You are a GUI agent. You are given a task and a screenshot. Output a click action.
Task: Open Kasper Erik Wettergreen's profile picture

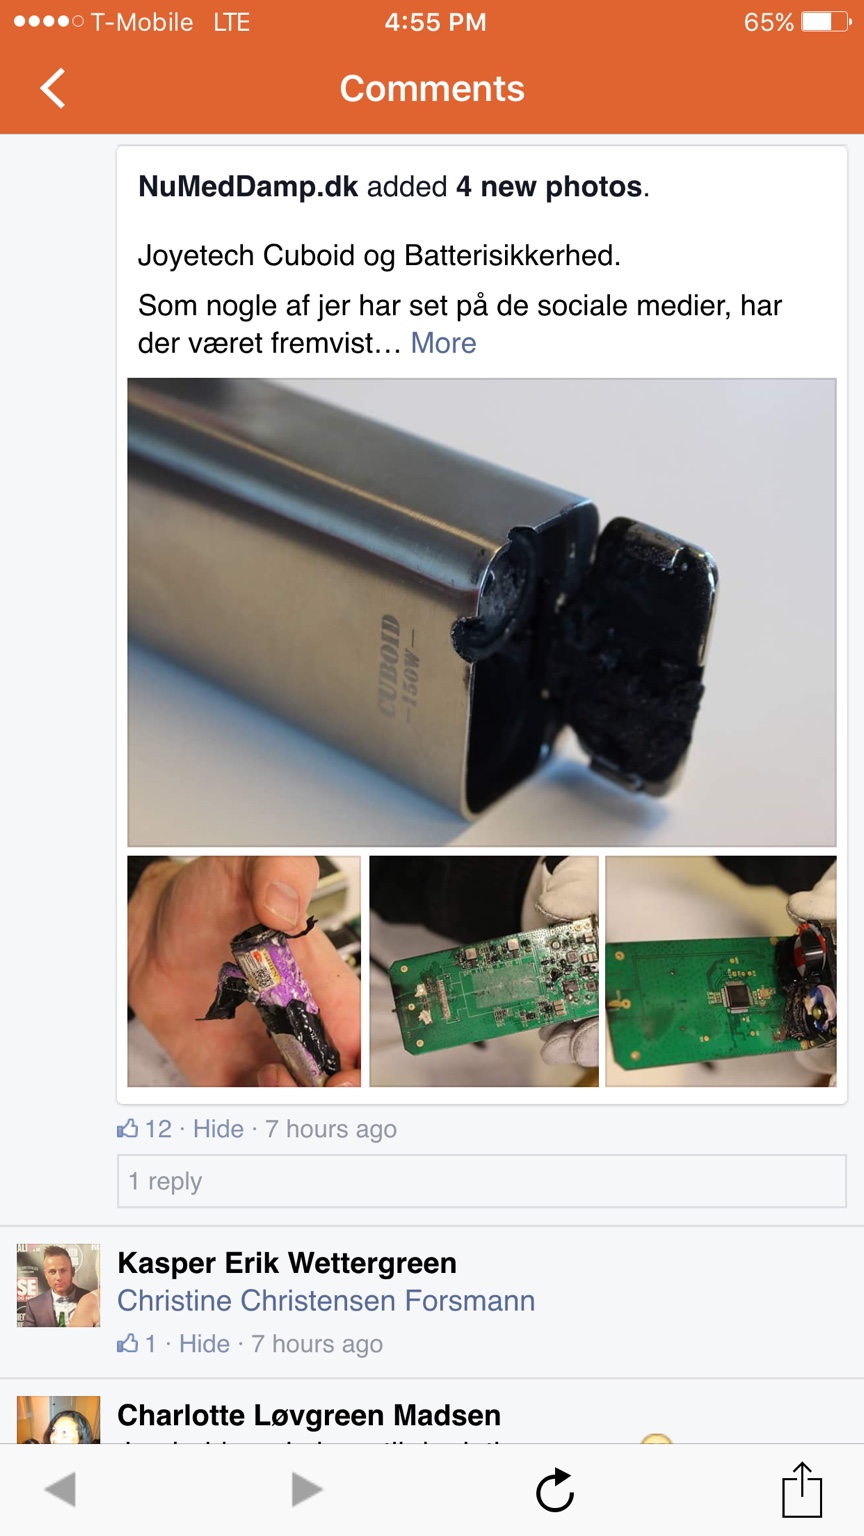click(58, 1285)
